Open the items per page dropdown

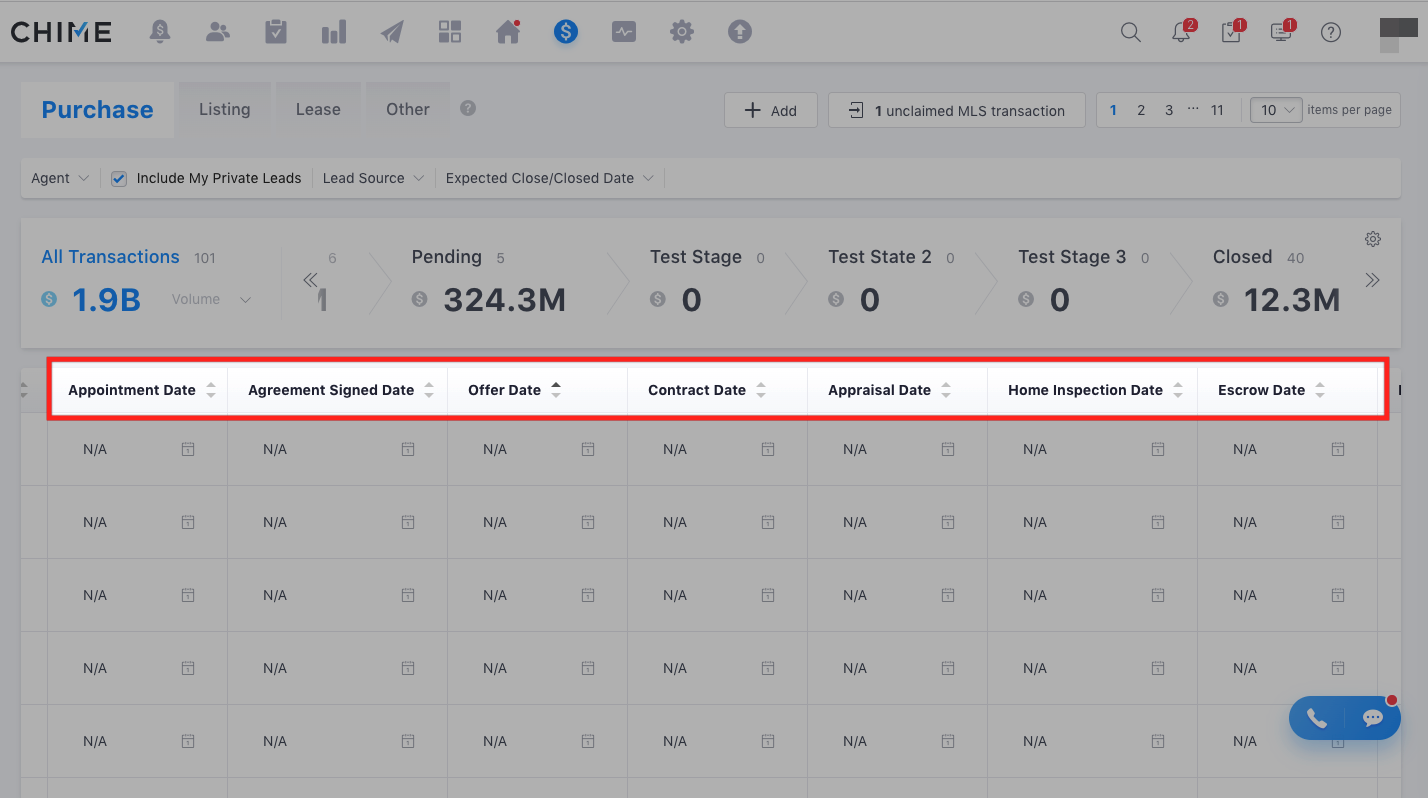[x=1276, y=110]
